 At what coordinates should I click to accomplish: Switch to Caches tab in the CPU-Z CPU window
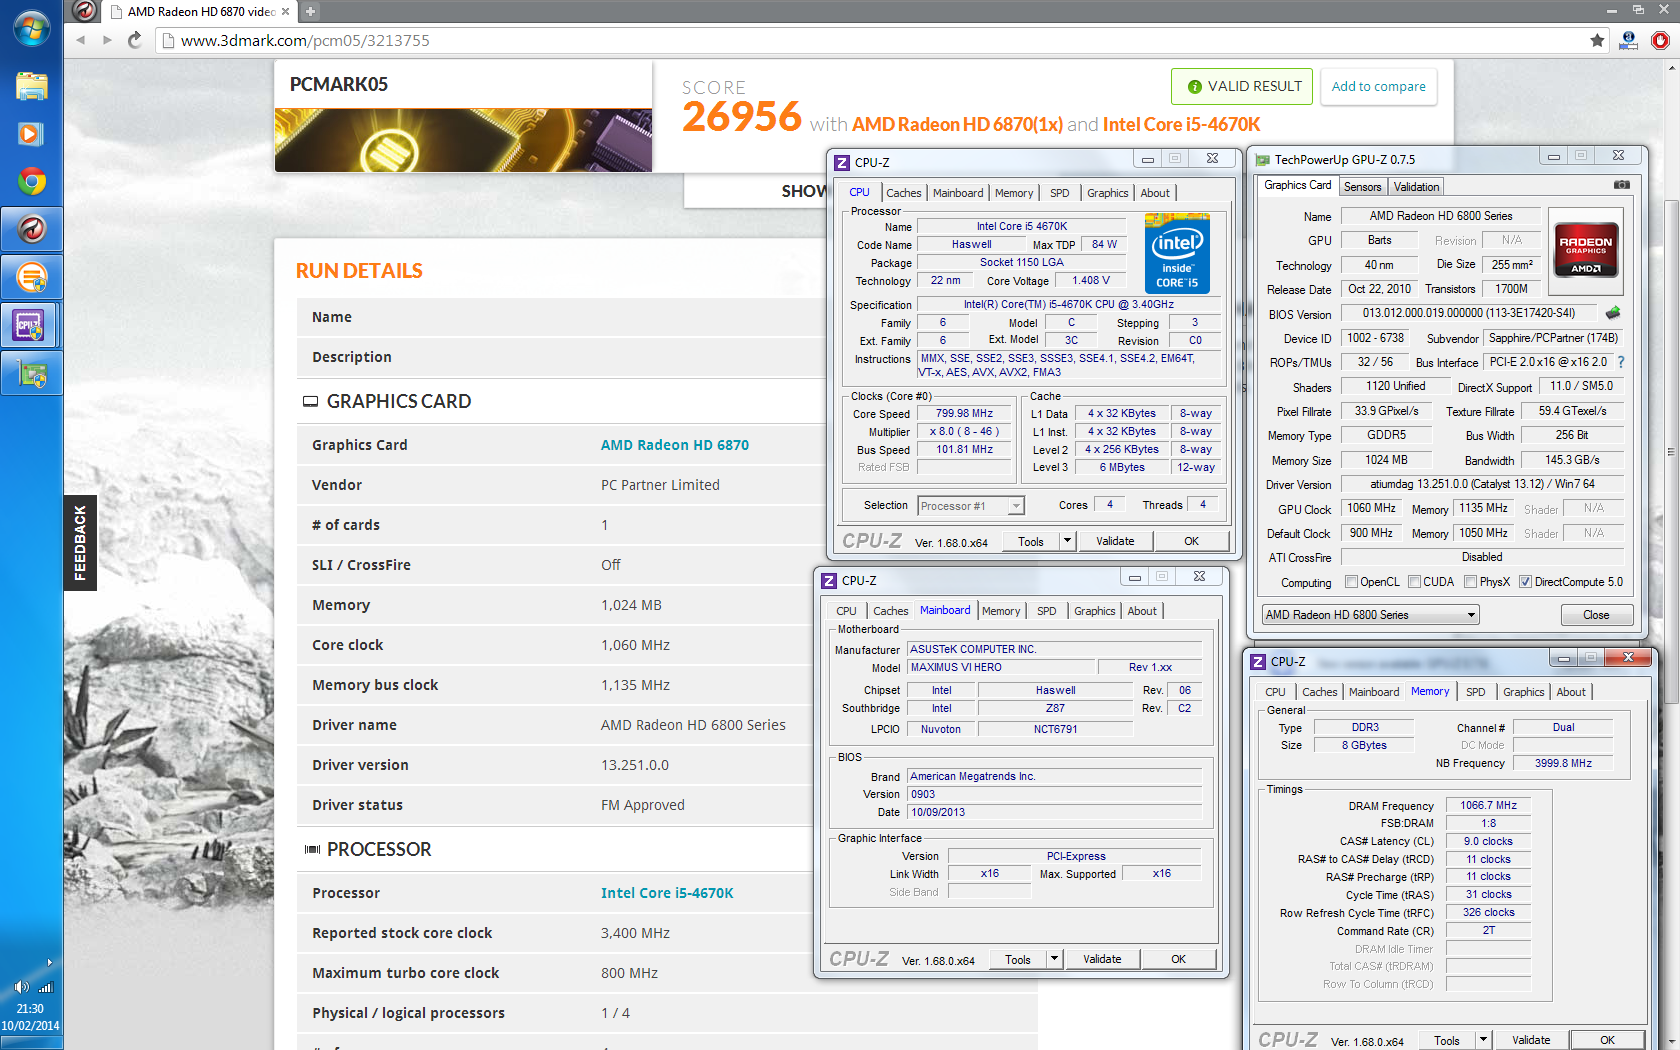pos(904,193)
